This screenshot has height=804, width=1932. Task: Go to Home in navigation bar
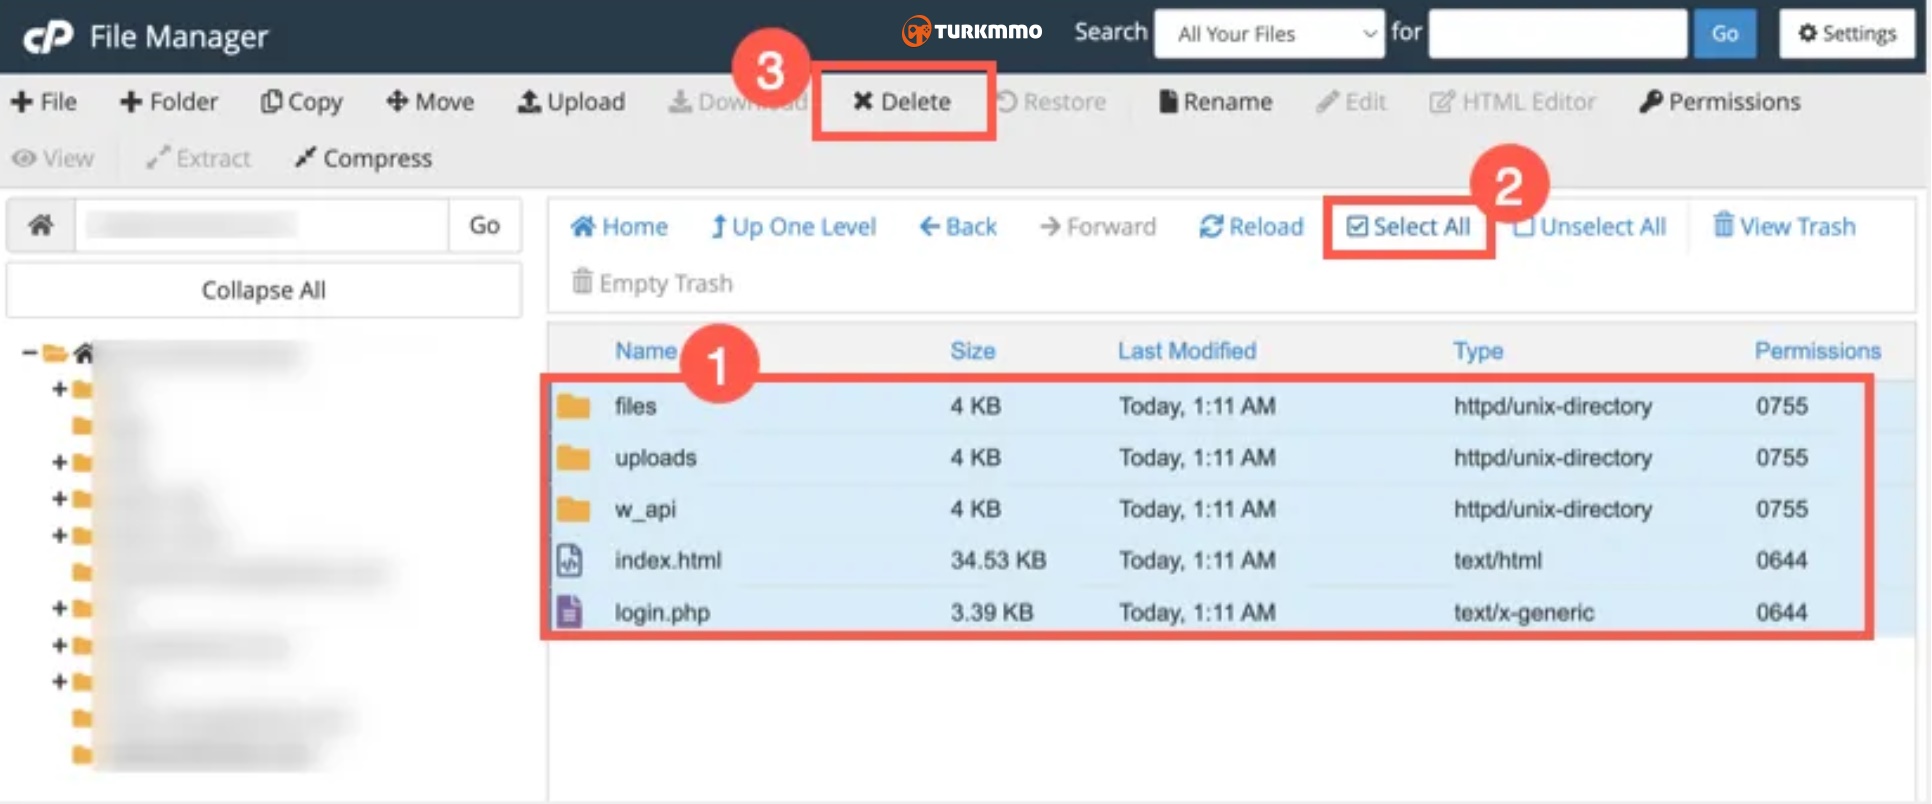(x=619, y=227)
